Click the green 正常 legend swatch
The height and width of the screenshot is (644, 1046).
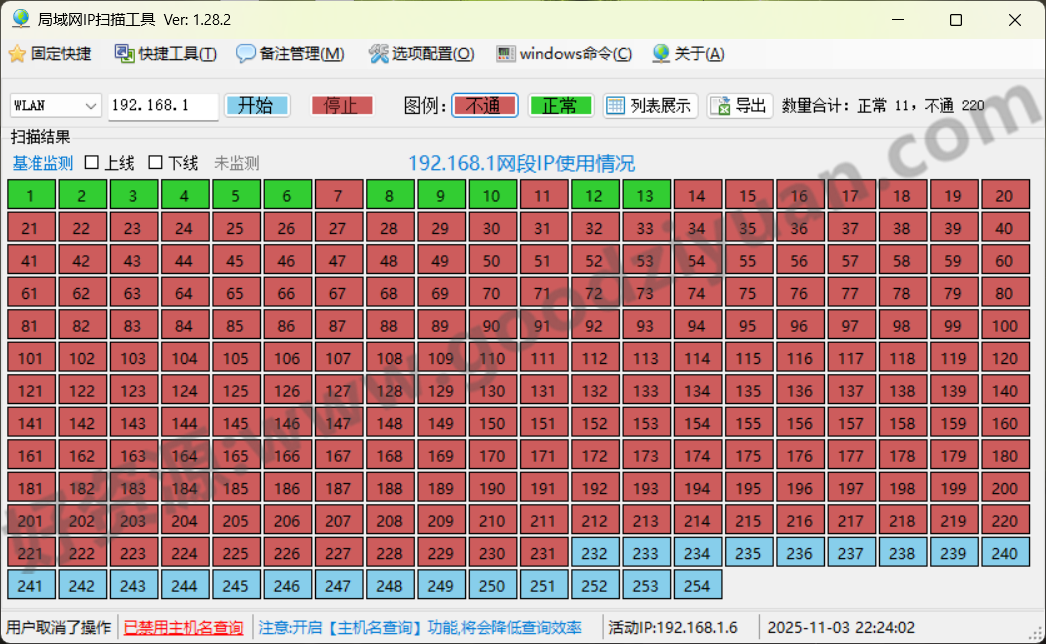point(561,105)
